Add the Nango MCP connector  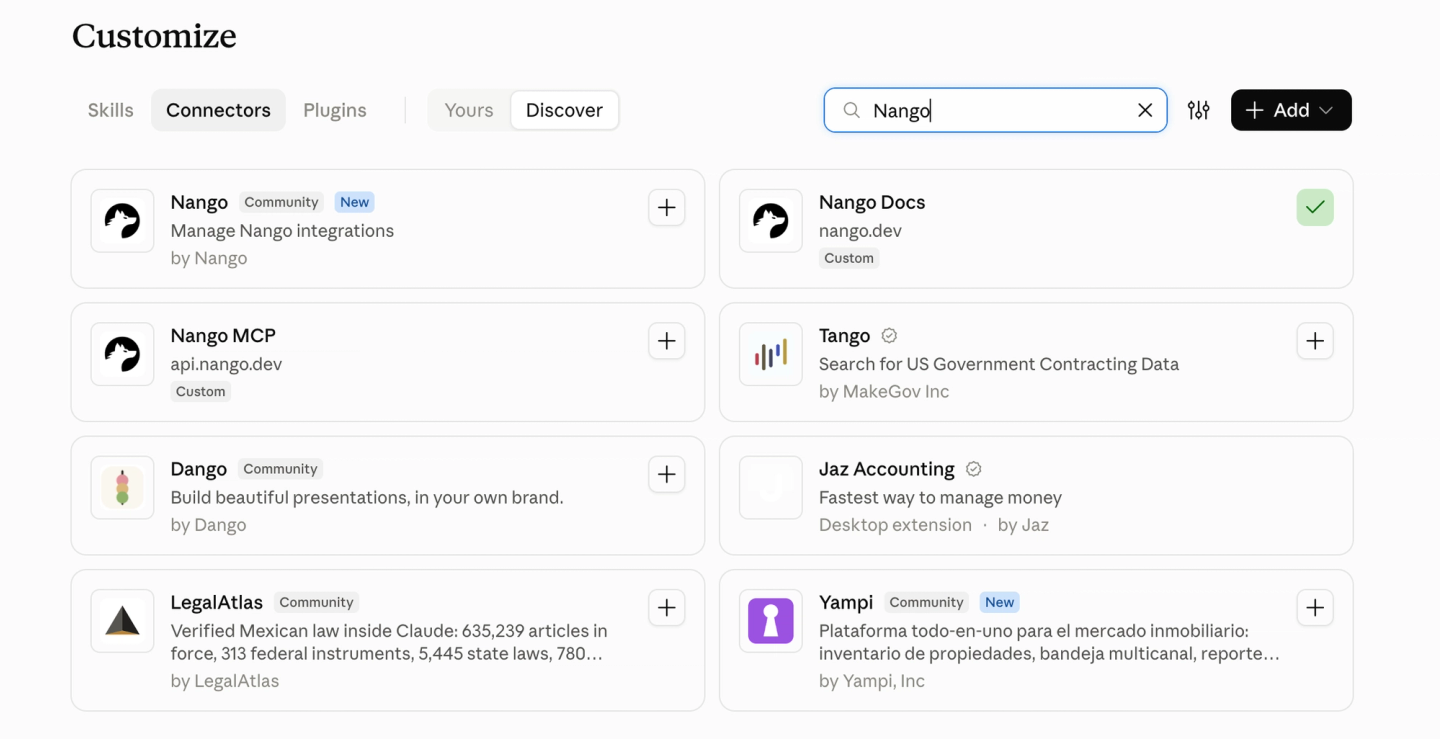(667, 341)
